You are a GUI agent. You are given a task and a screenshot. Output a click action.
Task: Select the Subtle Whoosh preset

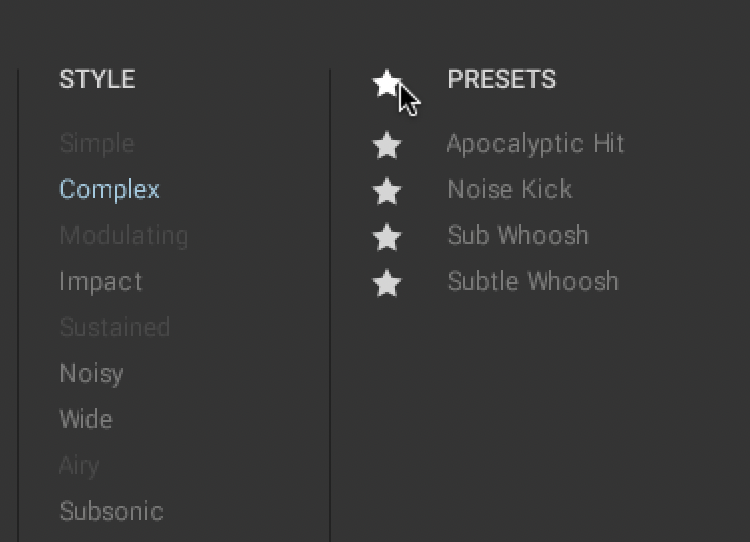click(532, 281)
